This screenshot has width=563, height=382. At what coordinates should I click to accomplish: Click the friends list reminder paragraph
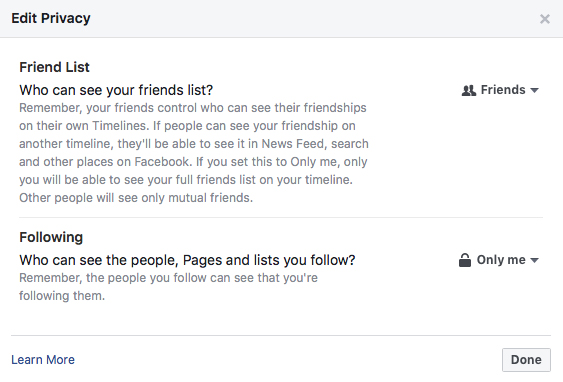194,153
